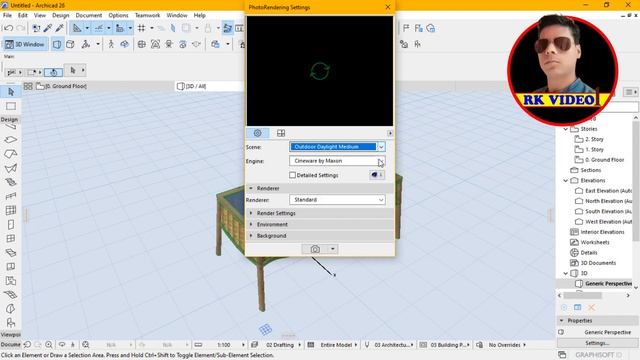Screen dimensions: 640x360
Task: Click the walking figure Explore Model icon
Action: (111, 44)
